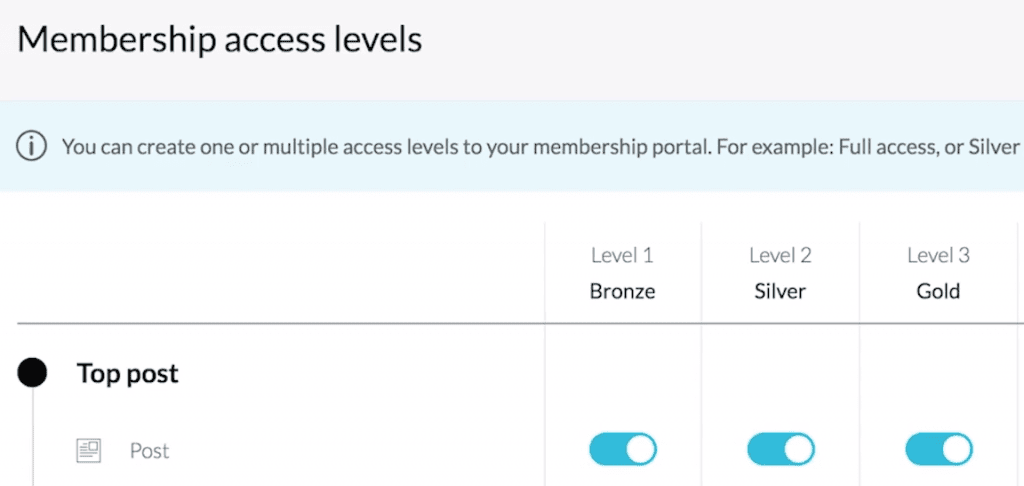Click empty Silver cell in Top post row
The image size is (1024, 486).
click(x=781, y=373)
